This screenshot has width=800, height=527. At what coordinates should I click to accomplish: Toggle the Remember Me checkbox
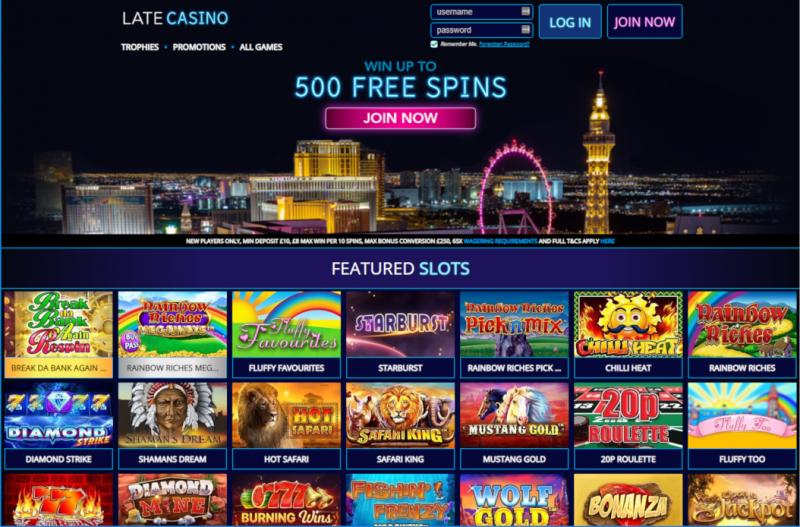(x=434, y=44)
